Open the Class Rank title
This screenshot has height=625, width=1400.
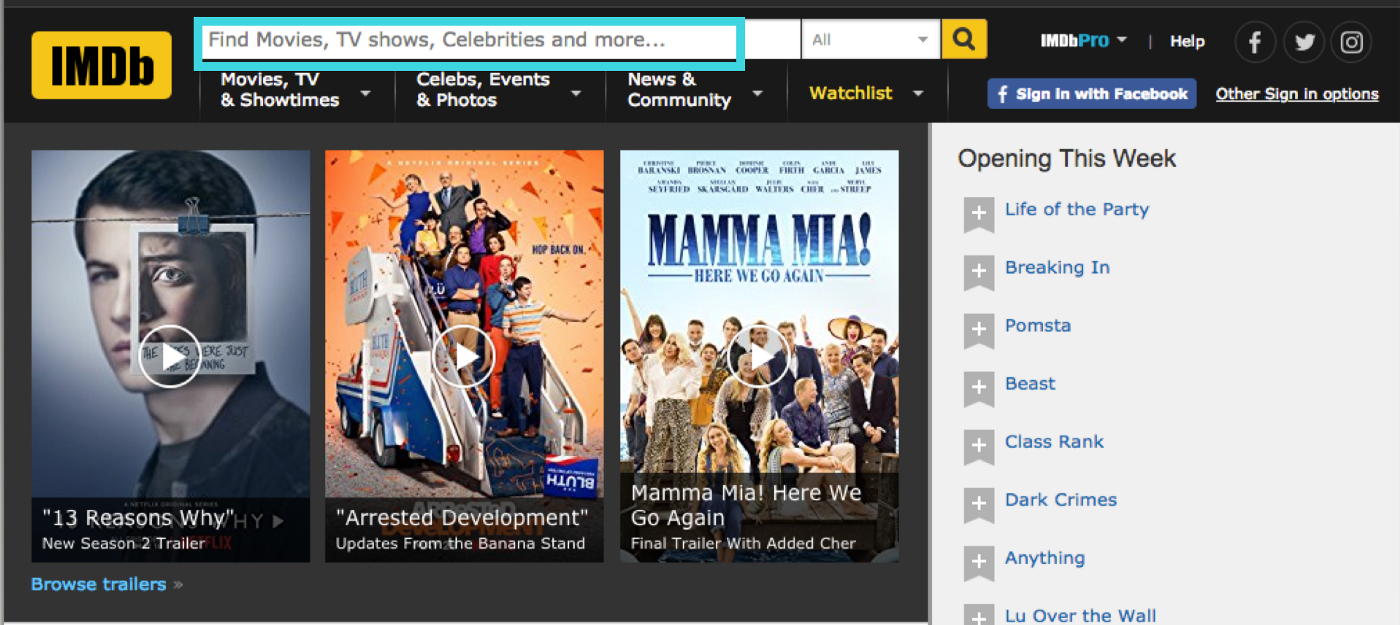pyautogui.click(x=1054, y=441)
